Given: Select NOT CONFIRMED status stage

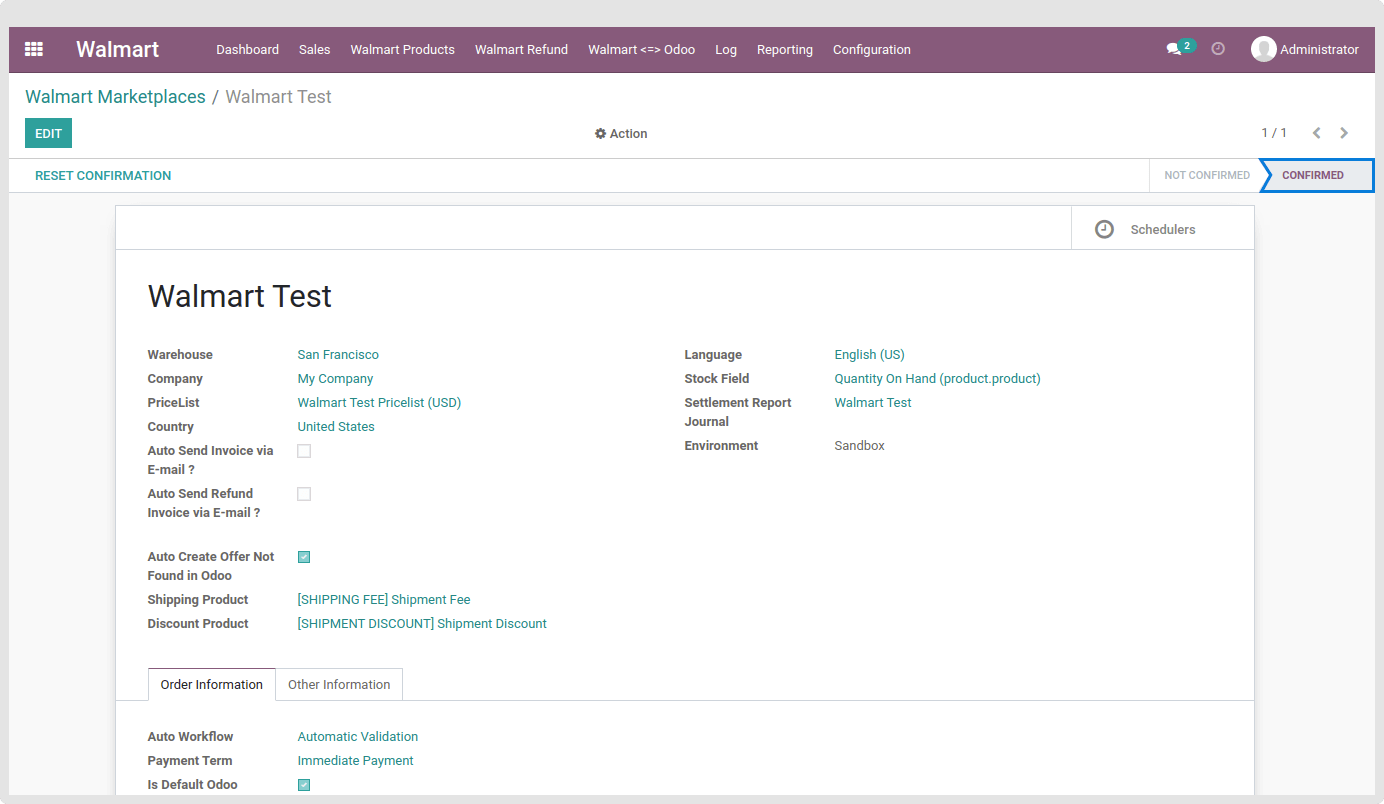Looking at the screenshot, I should click(x=1206, y=175).
